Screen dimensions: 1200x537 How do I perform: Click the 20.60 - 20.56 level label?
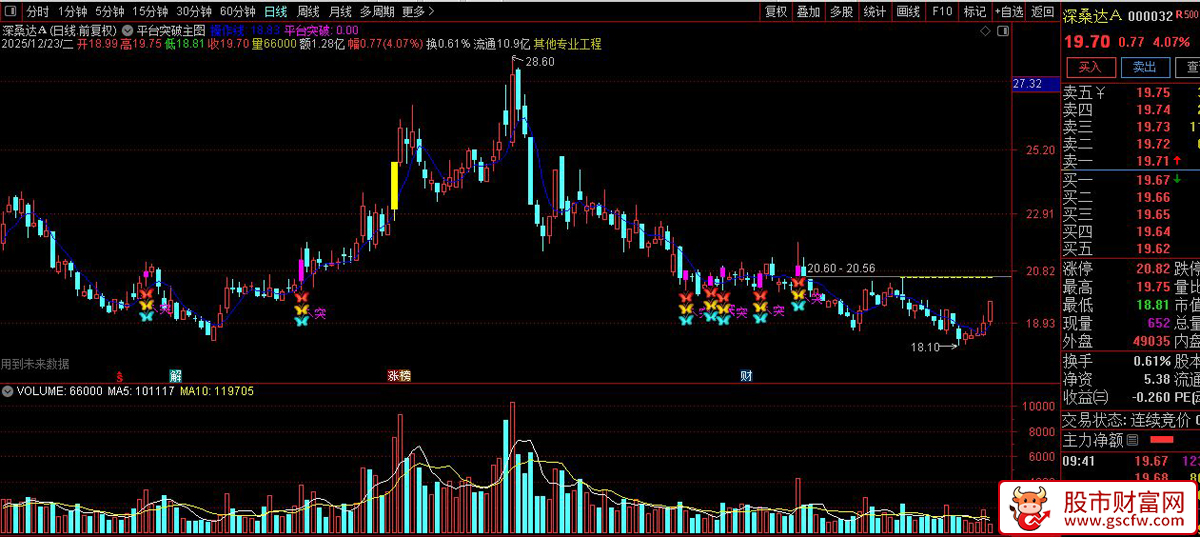841,268
